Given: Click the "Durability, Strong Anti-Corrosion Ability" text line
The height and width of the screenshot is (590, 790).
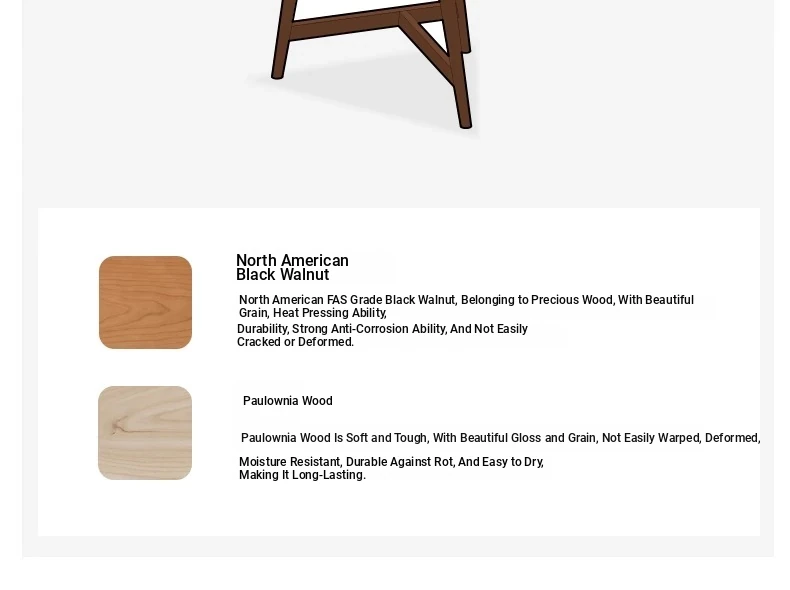Looking at the screenshot, I should (382, 329).
